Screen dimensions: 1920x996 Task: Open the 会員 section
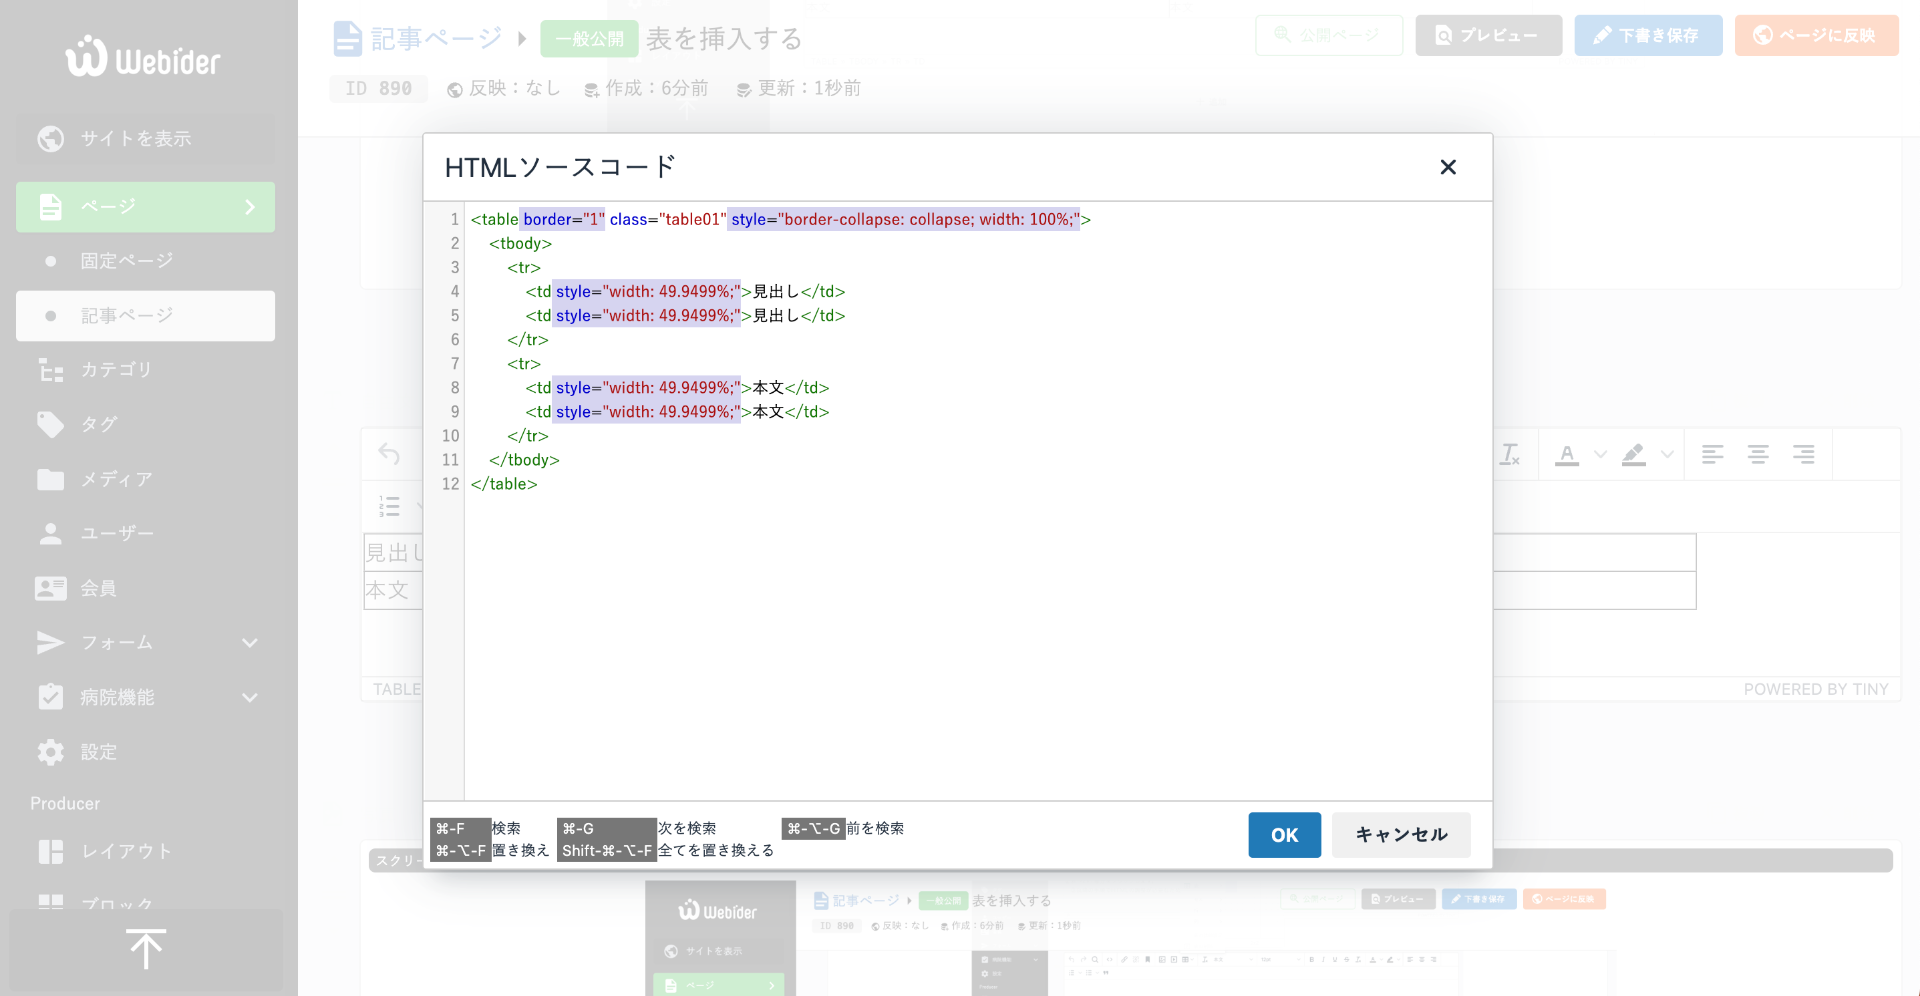[100, 588]
